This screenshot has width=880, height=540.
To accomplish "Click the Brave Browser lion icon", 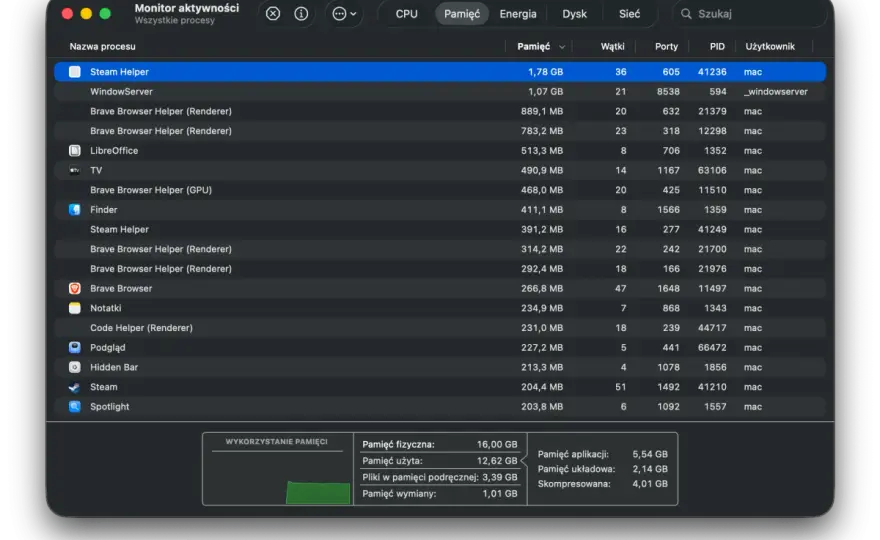I will (x=75, y=288).
